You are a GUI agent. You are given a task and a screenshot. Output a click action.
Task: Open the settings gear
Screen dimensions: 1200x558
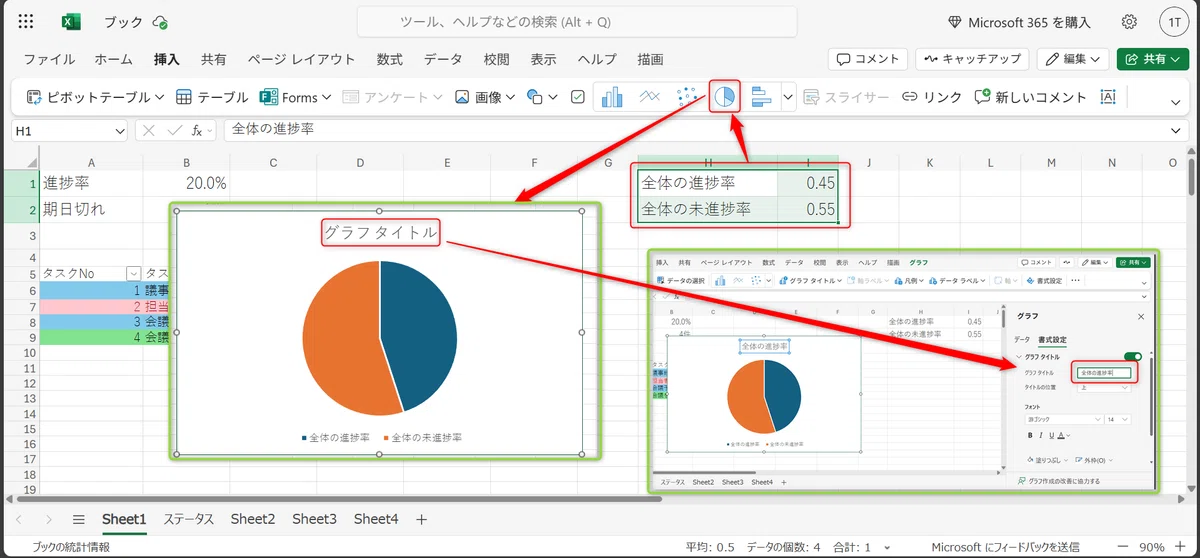pos(1129,22)
